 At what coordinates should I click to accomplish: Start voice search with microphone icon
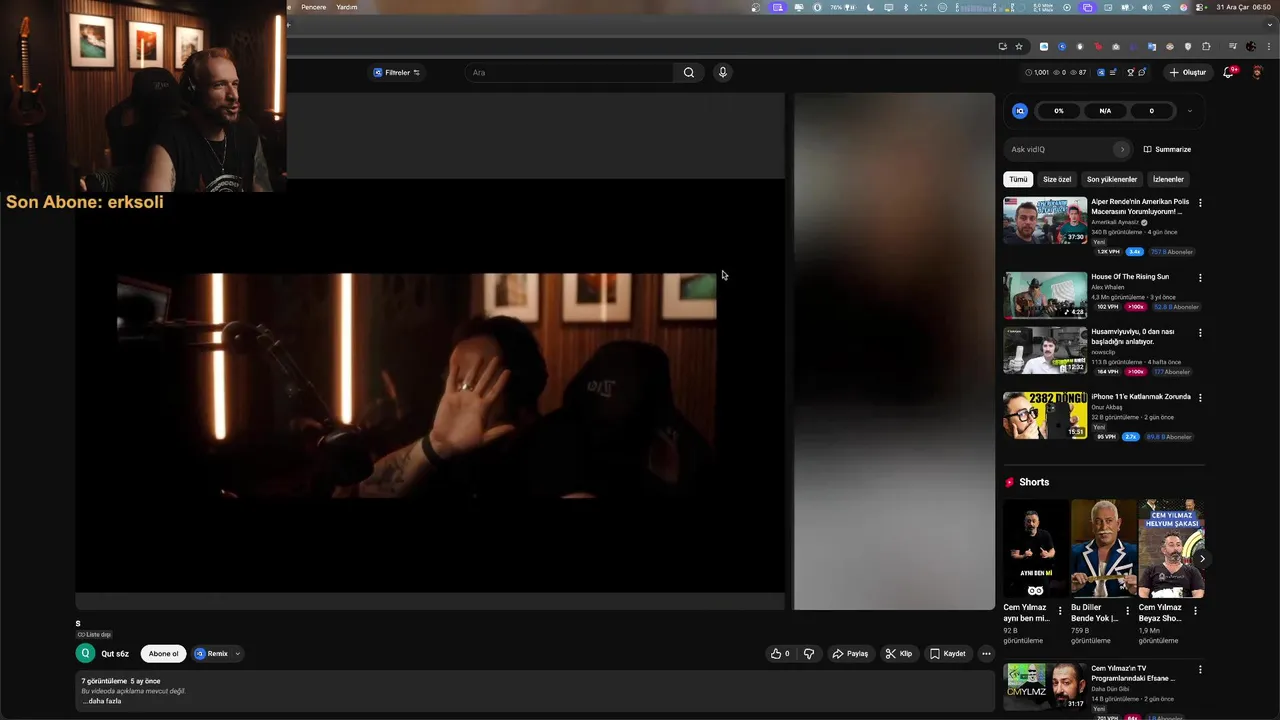tap(722, 72)
